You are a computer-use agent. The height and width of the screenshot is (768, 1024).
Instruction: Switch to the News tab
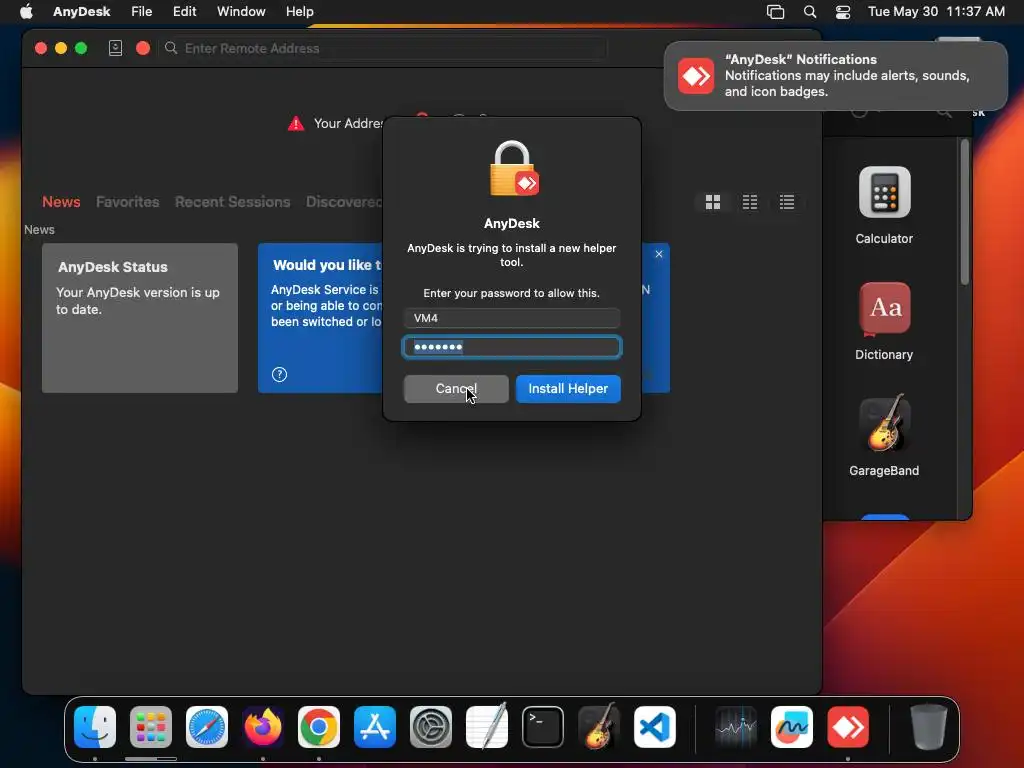tap(61, 202)
